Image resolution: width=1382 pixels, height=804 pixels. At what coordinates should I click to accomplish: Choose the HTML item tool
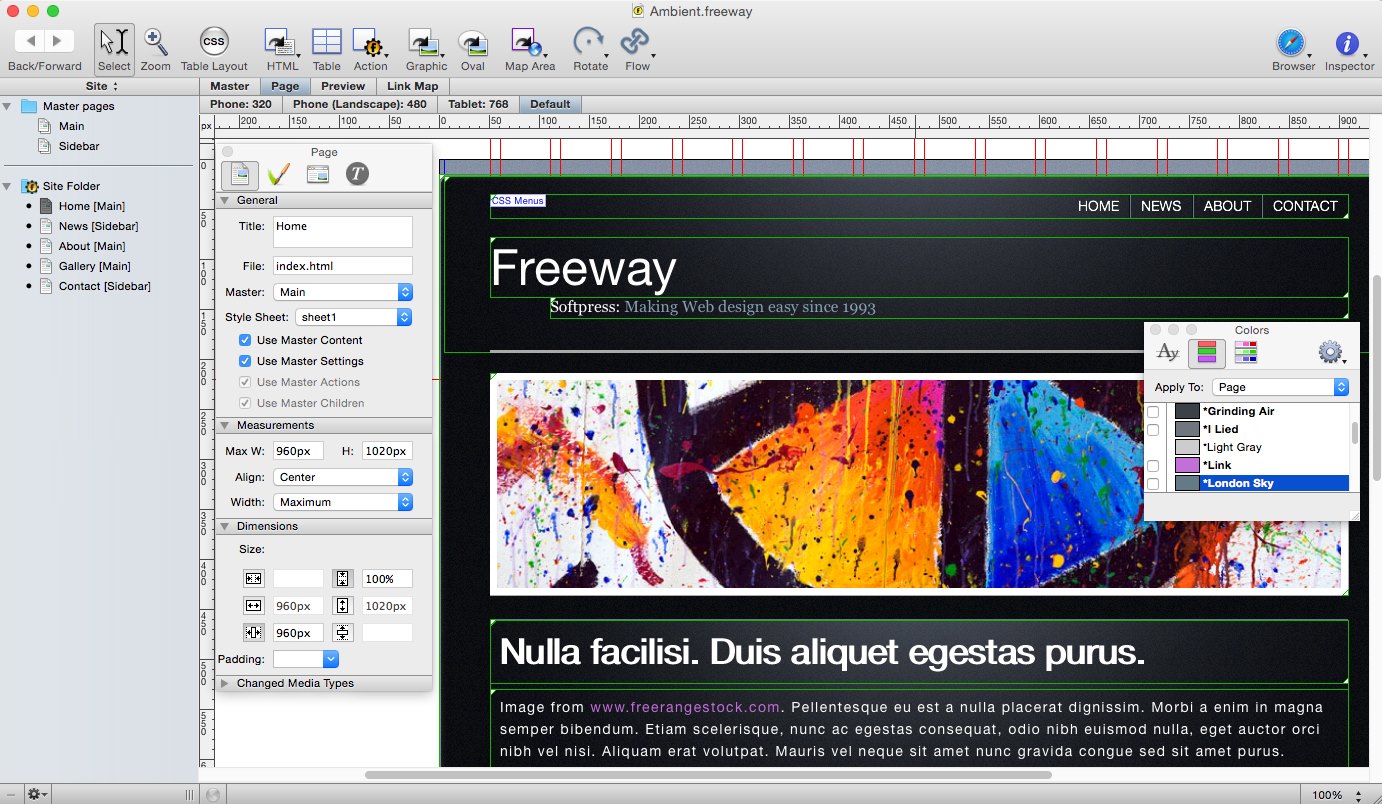[x=279, y=43]
